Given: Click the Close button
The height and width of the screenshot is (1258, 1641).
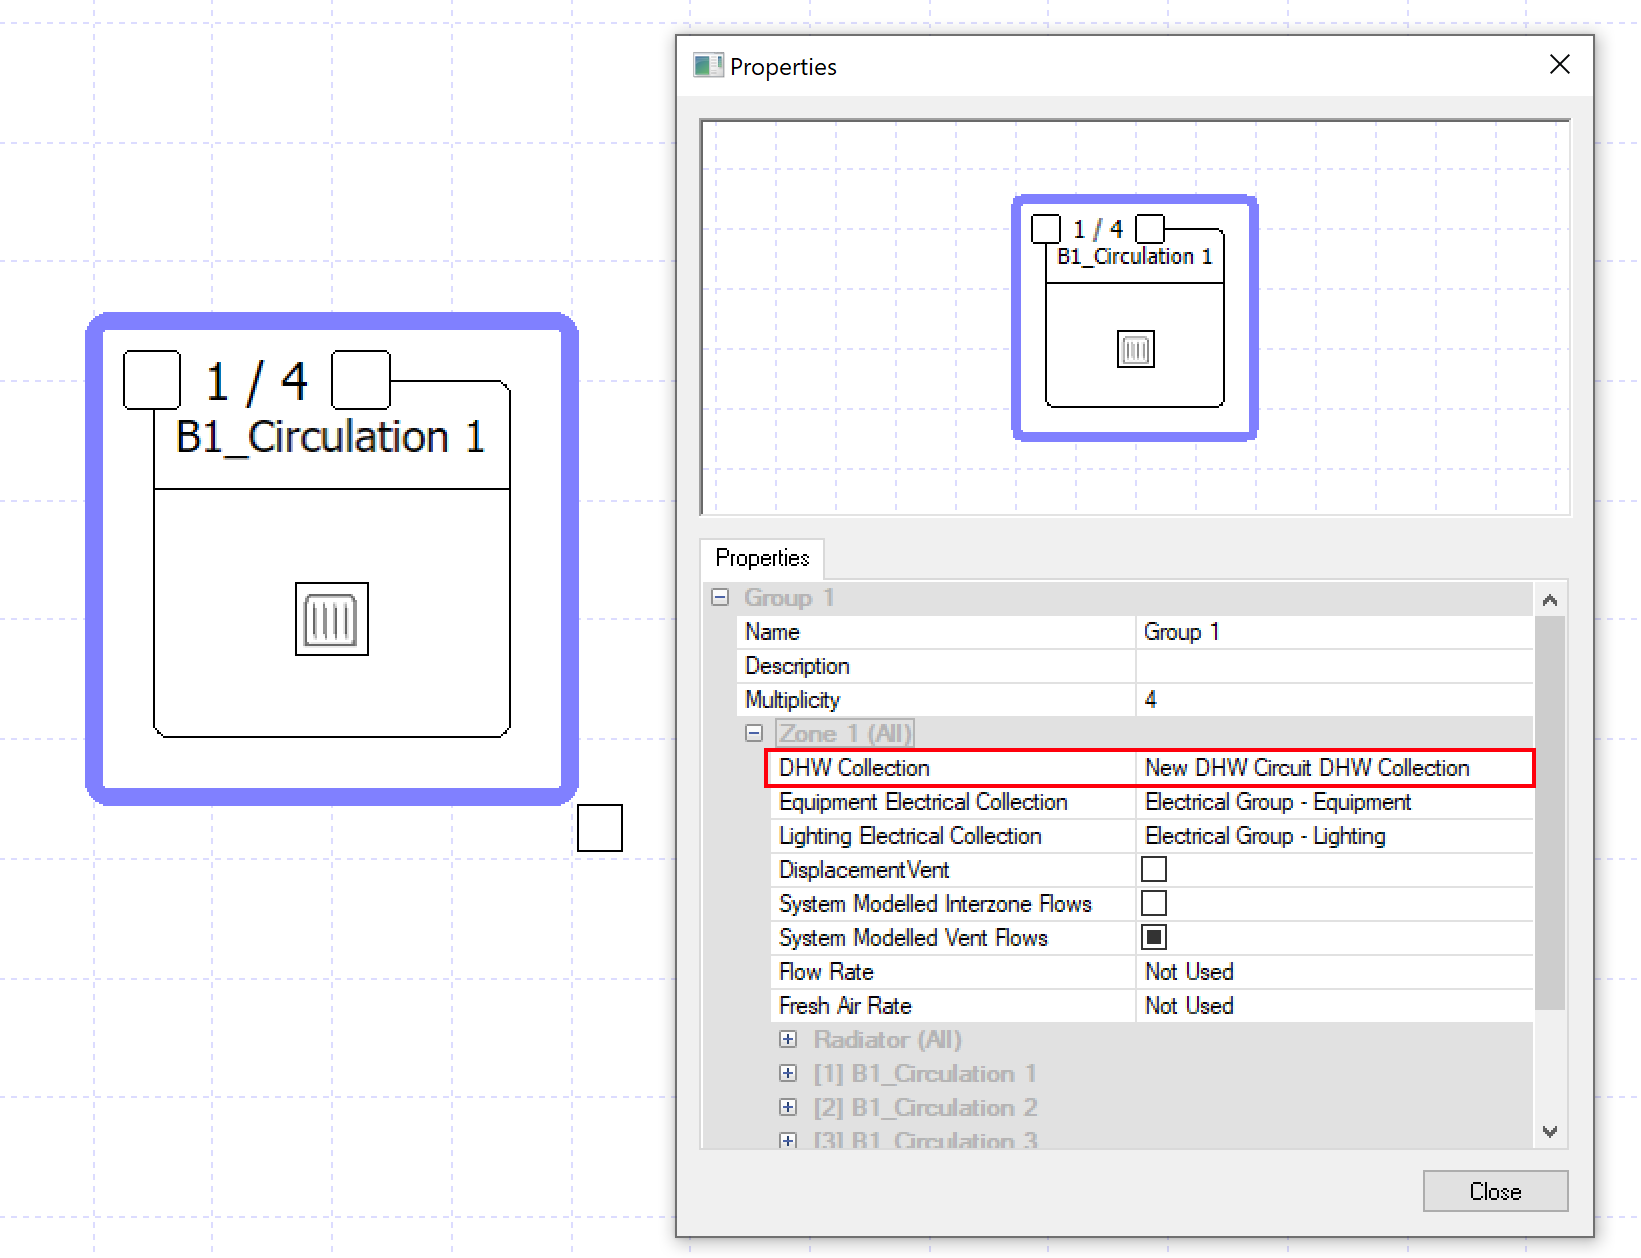Looking at the screenshot, I should tap(1495, 1191).
